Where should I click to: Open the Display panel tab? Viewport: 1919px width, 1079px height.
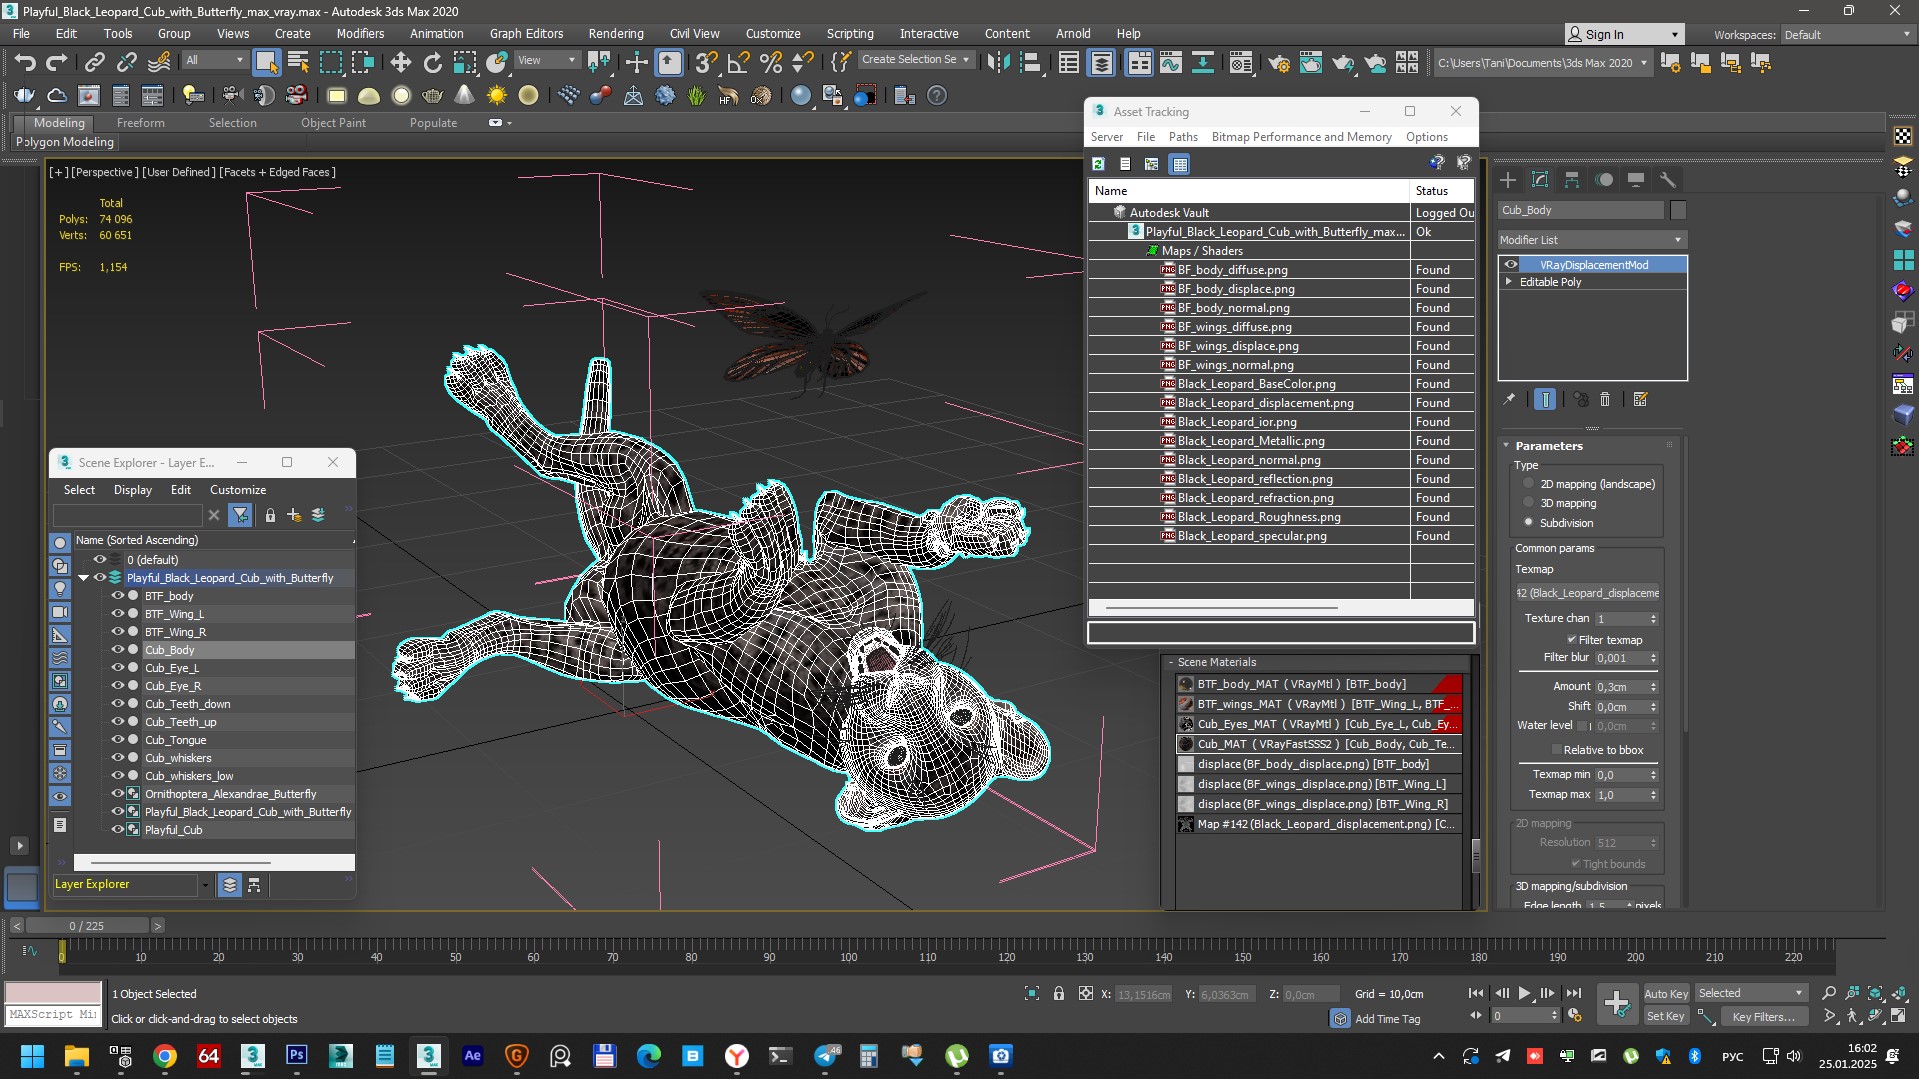click(1636, 180)
